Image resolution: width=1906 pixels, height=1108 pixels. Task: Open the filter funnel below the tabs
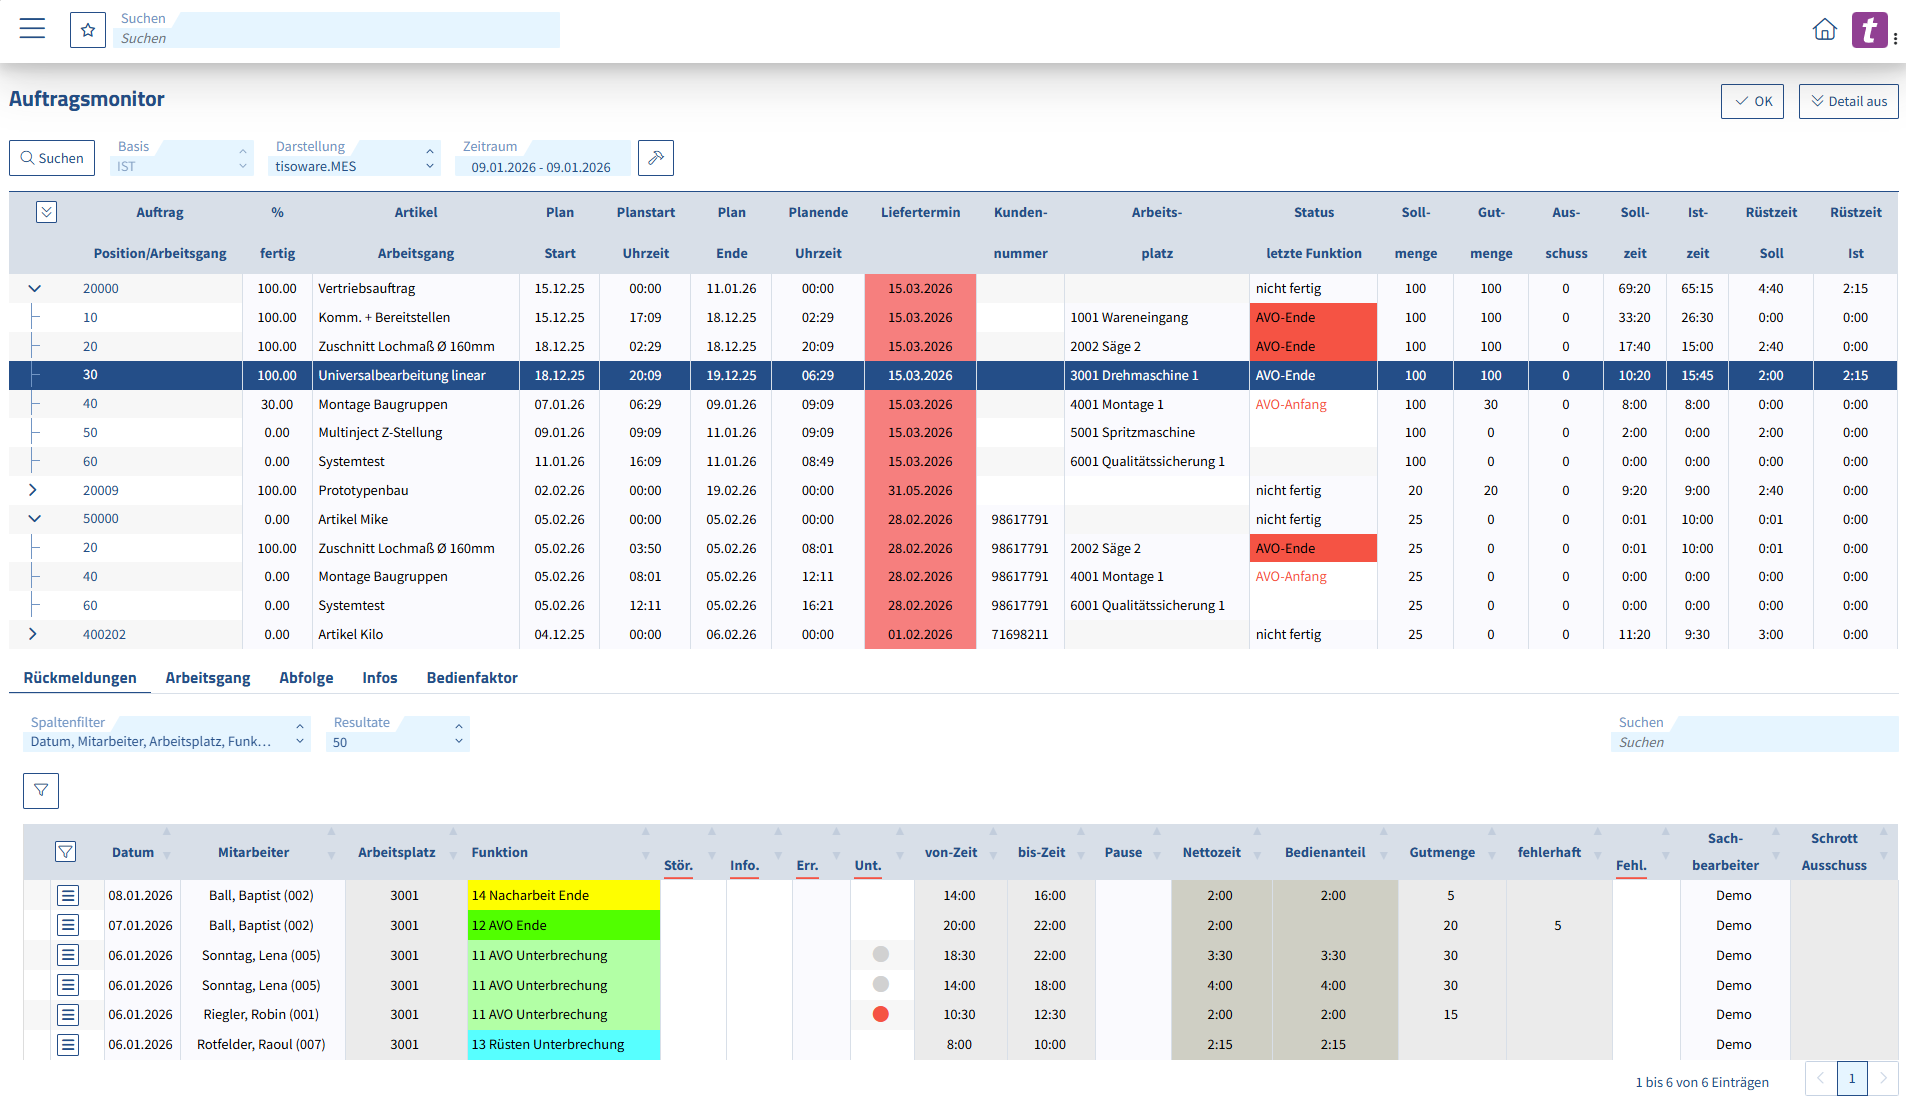pos(40,790)
